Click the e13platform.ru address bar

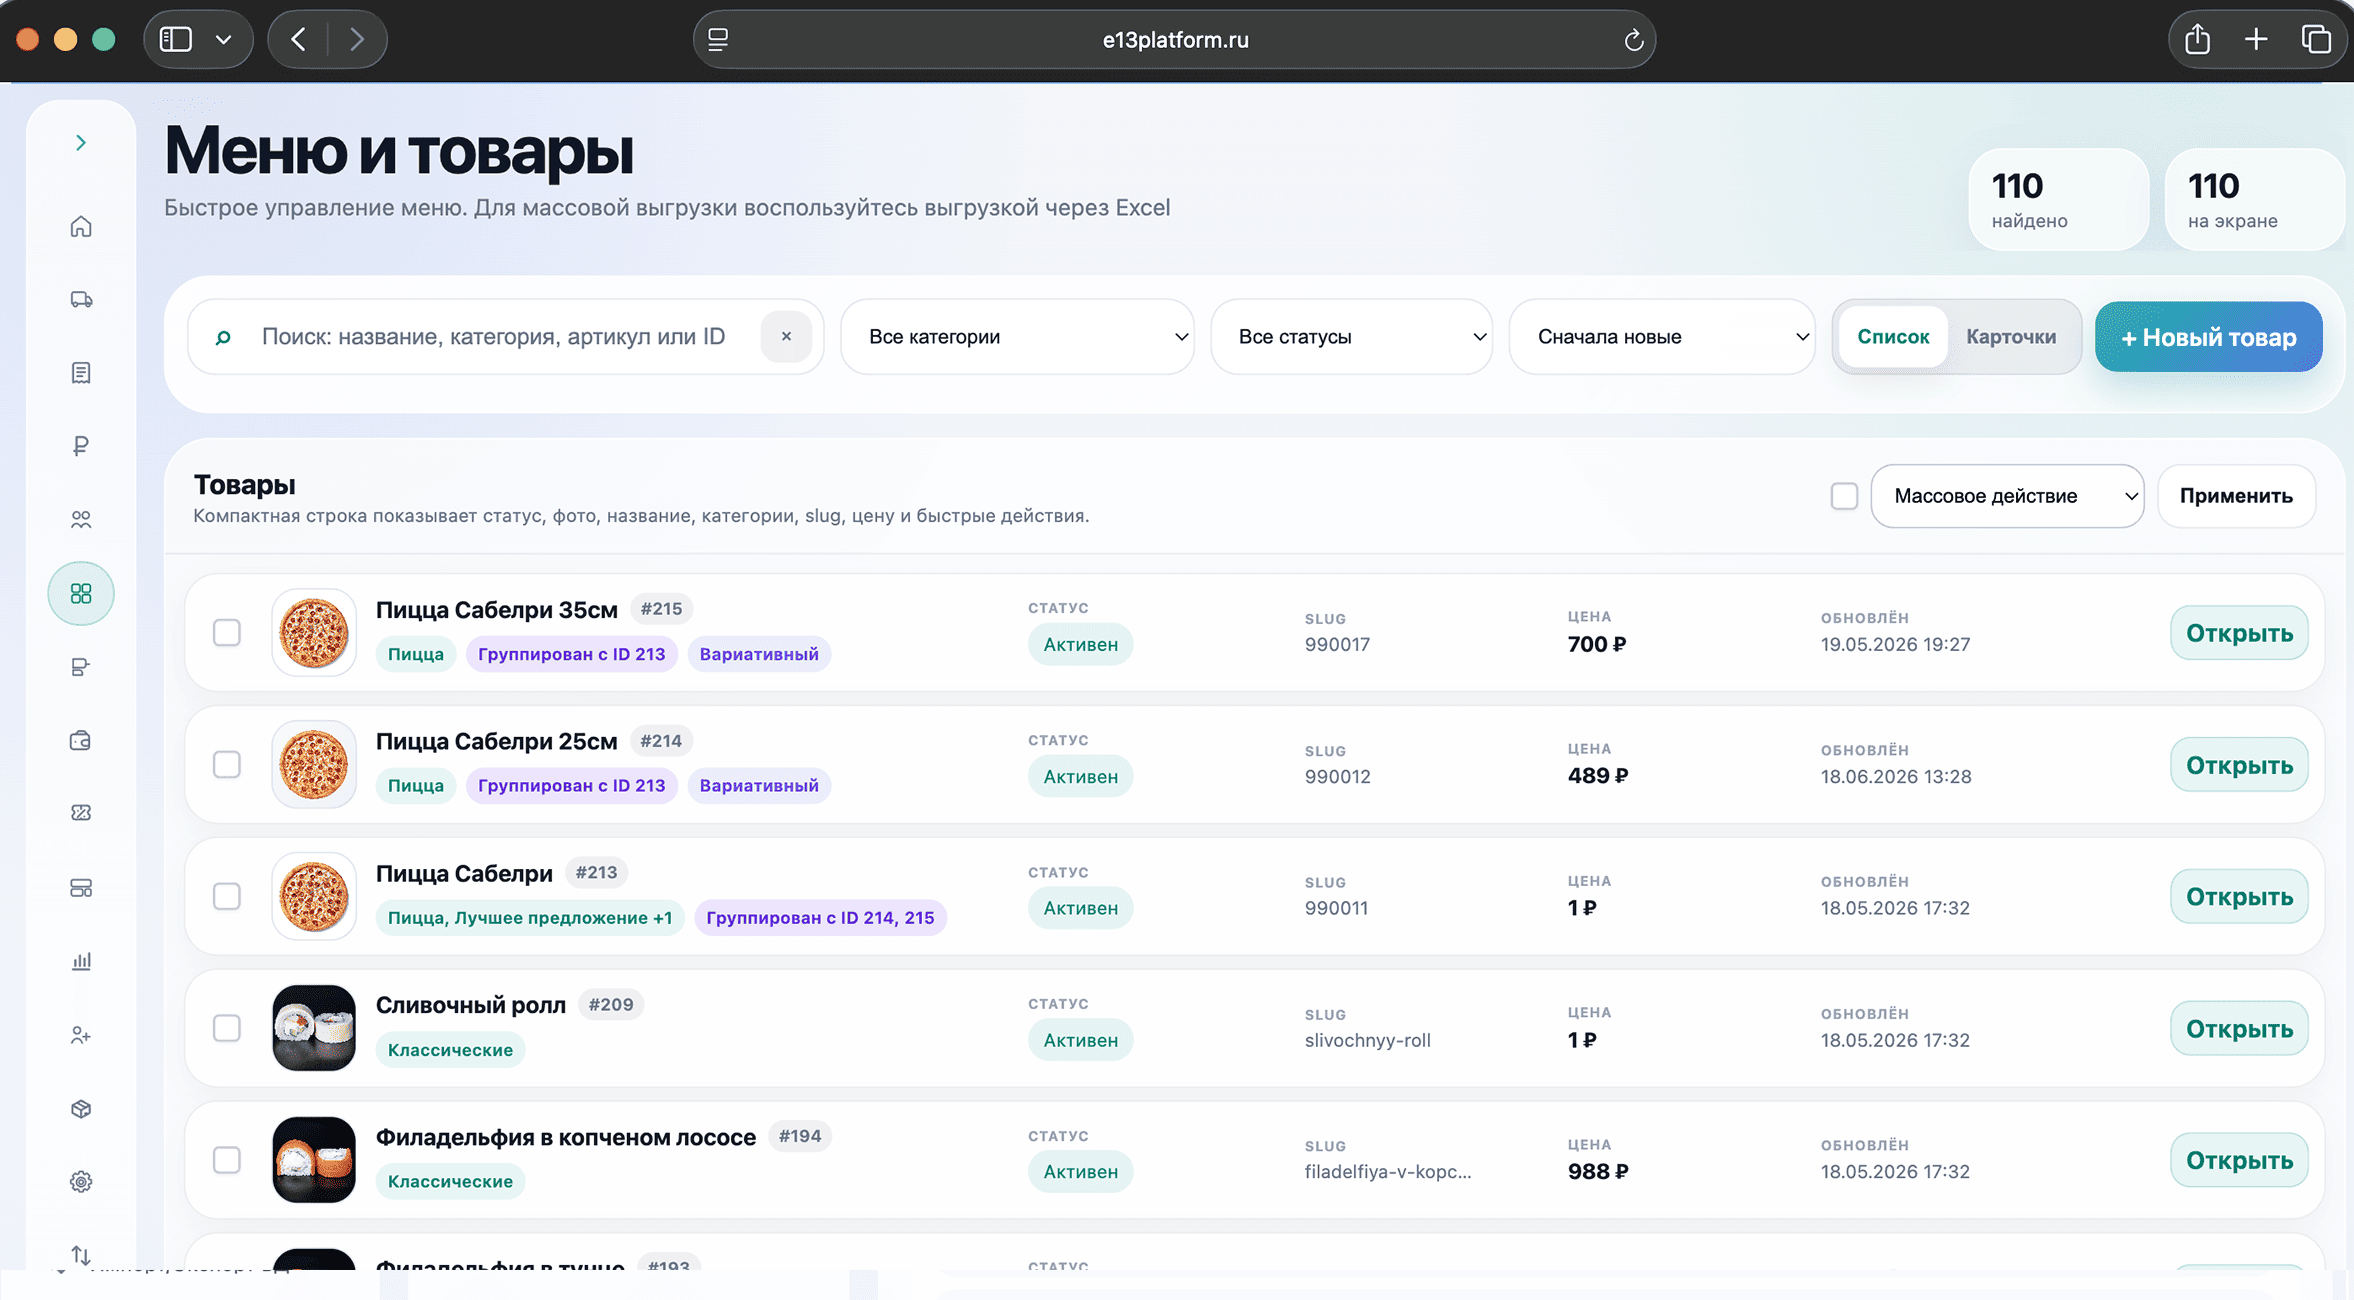1174,40
